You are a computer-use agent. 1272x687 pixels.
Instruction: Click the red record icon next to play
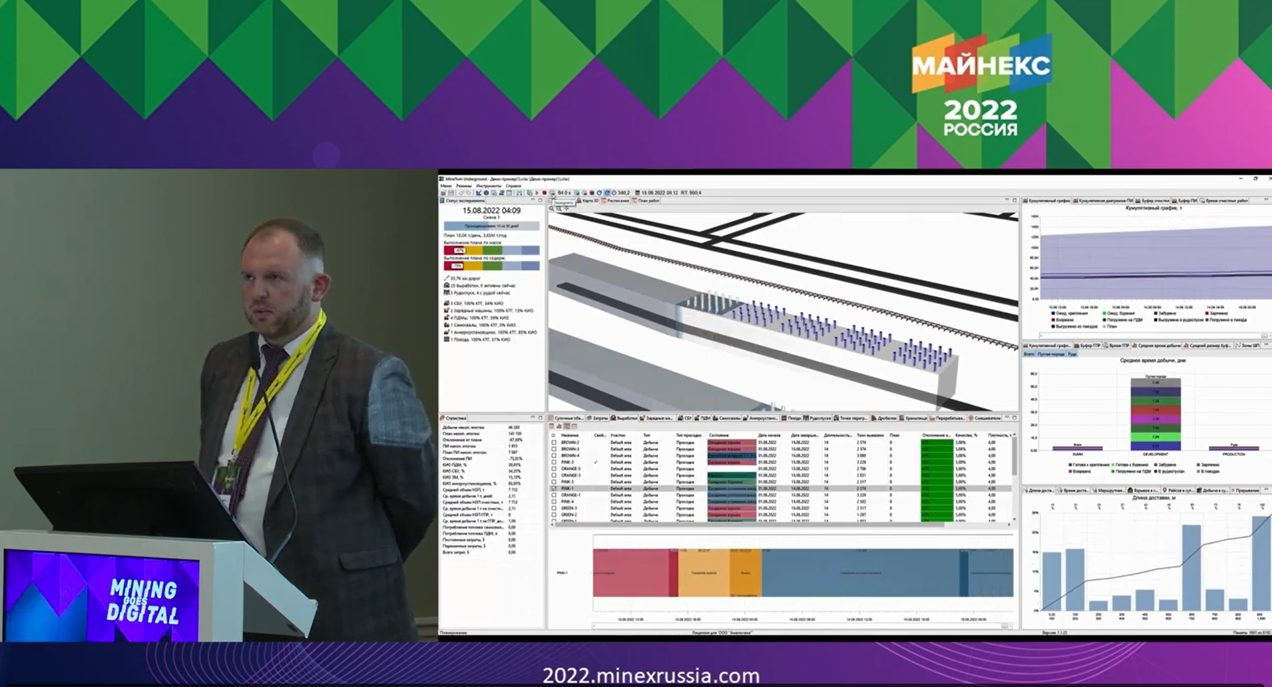545,193
